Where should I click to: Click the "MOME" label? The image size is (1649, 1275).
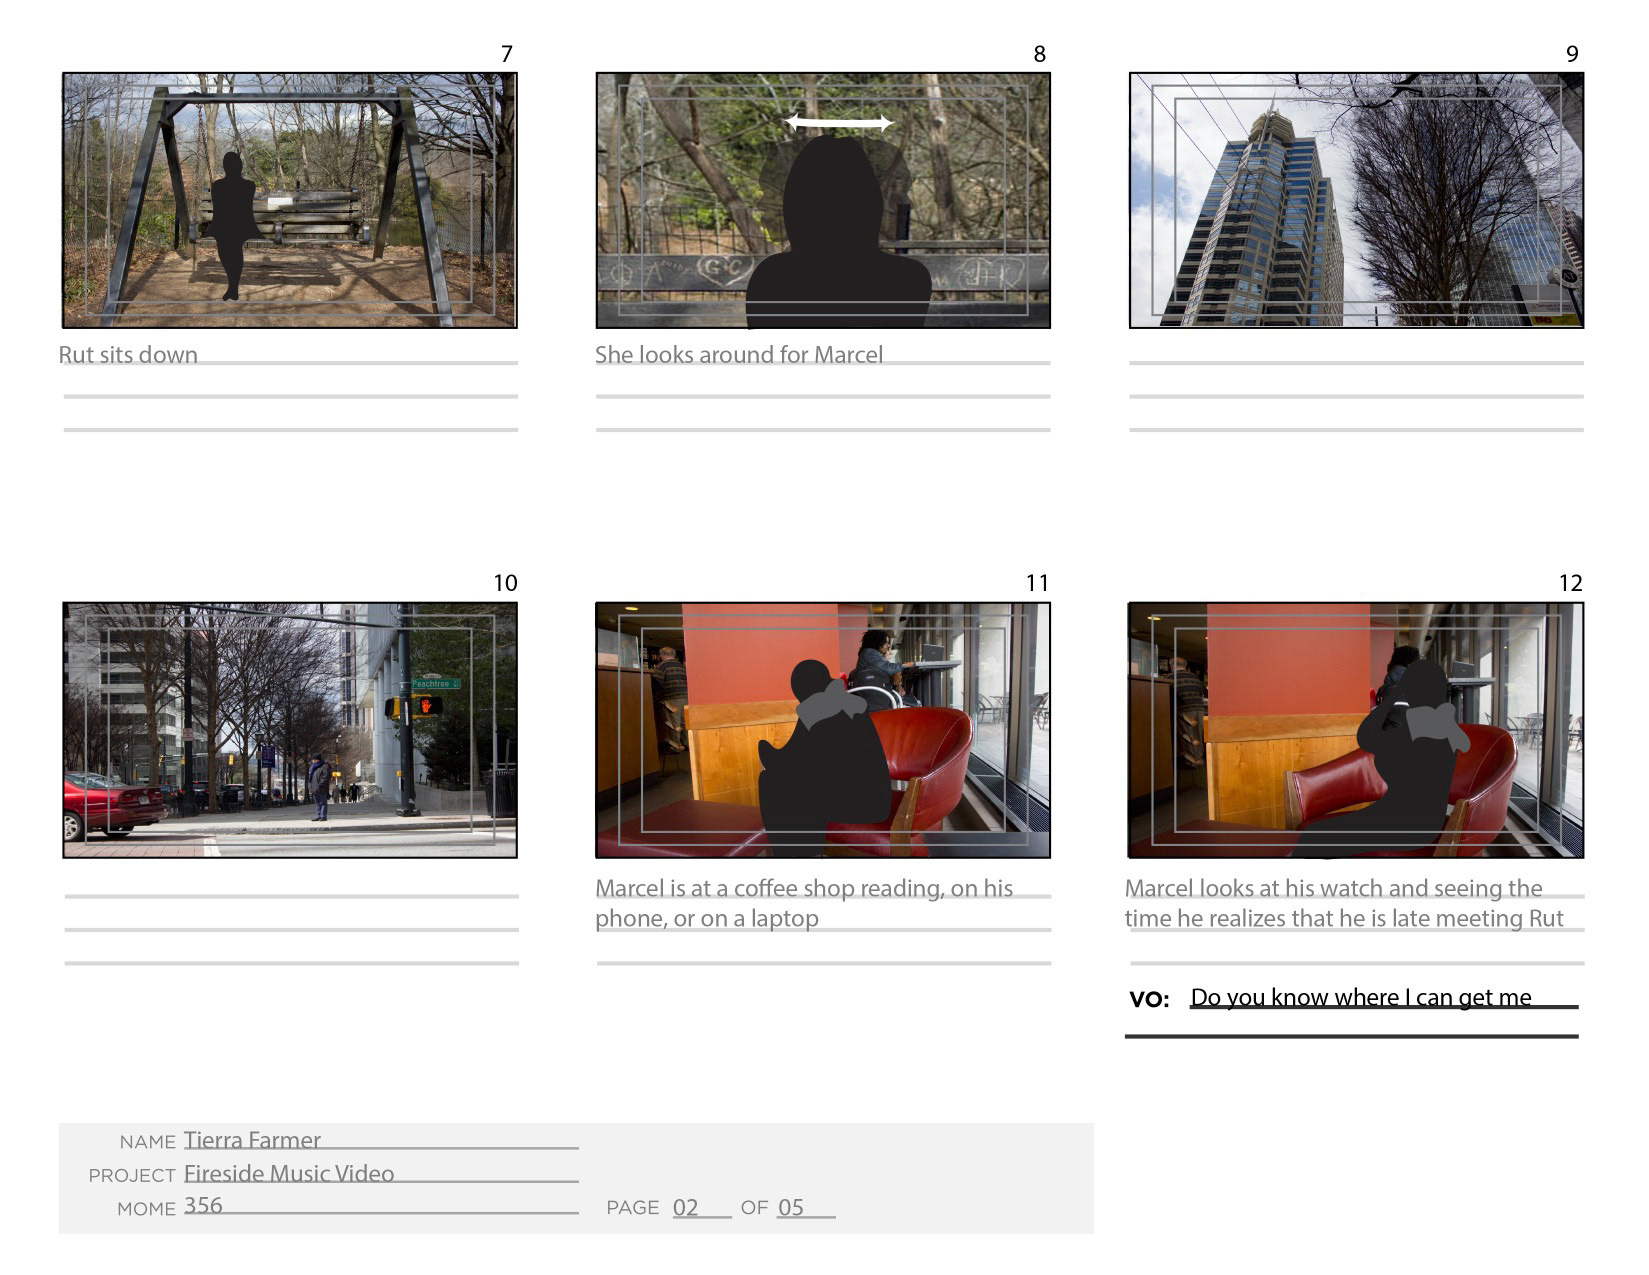point(146,1209)
